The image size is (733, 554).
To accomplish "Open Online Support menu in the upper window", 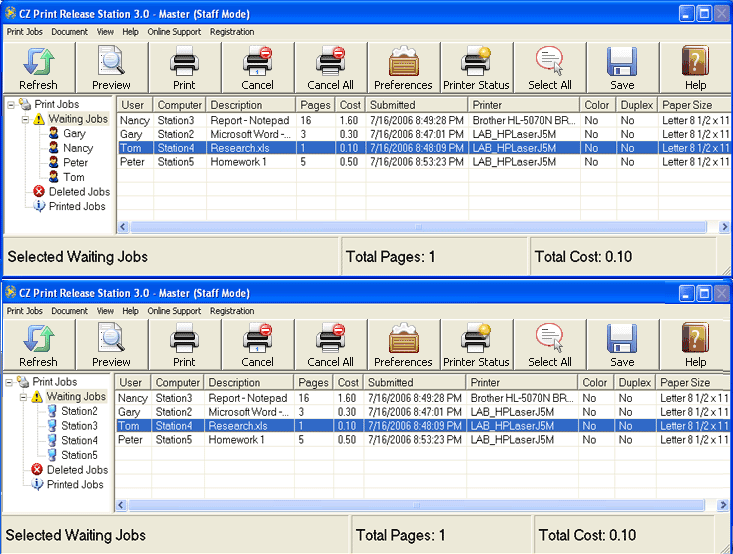I will [x=174, y=31].
